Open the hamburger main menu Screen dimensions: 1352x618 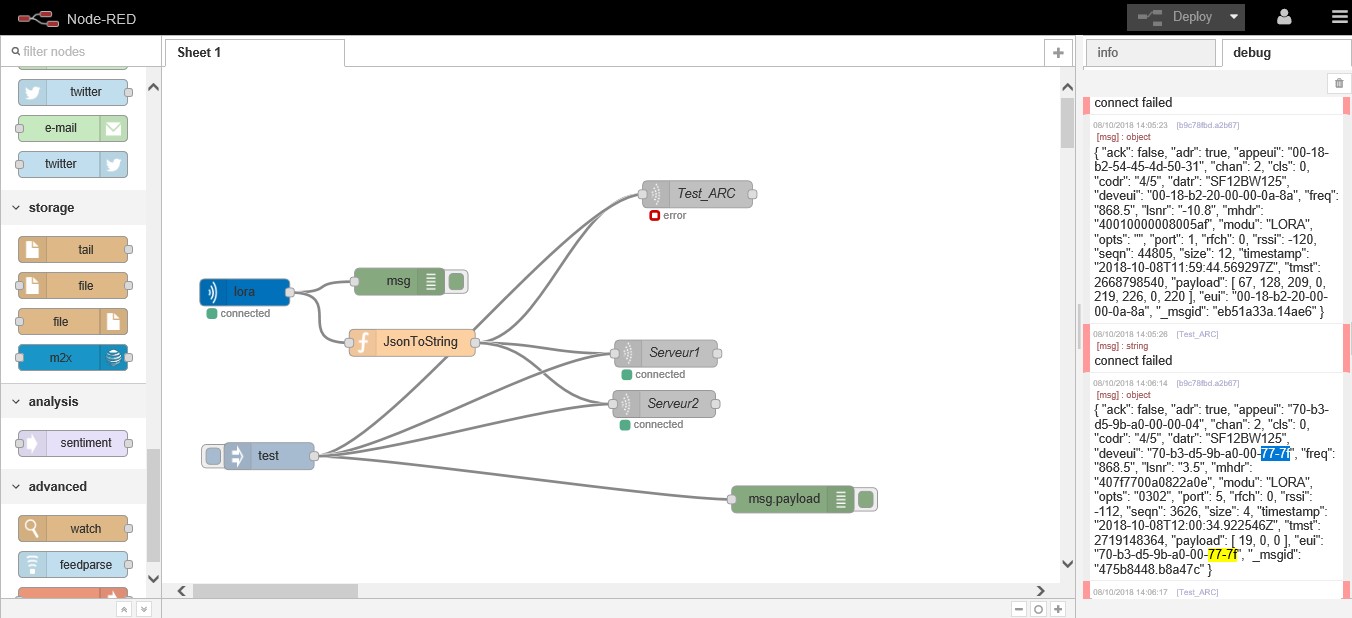coord(1339,17)
